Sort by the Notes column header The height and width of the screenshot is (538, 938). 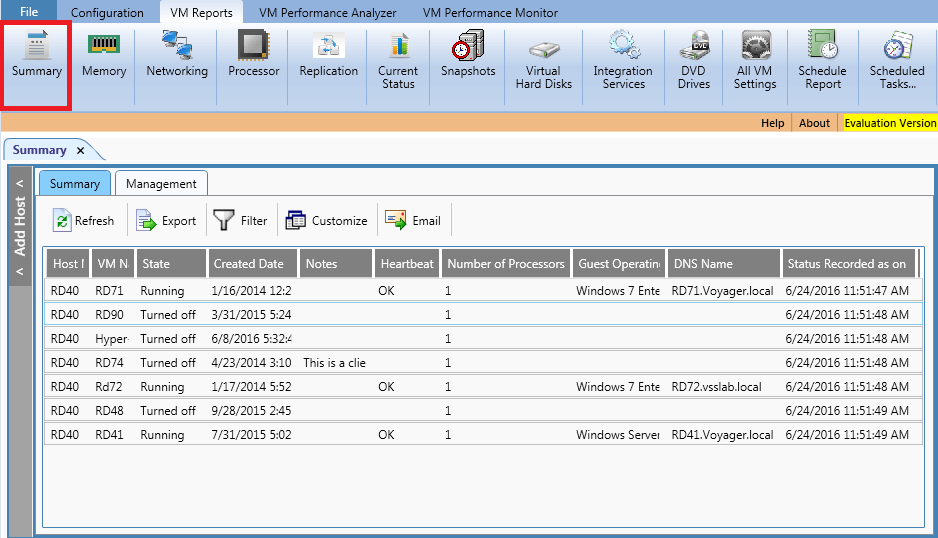[336, 263]
